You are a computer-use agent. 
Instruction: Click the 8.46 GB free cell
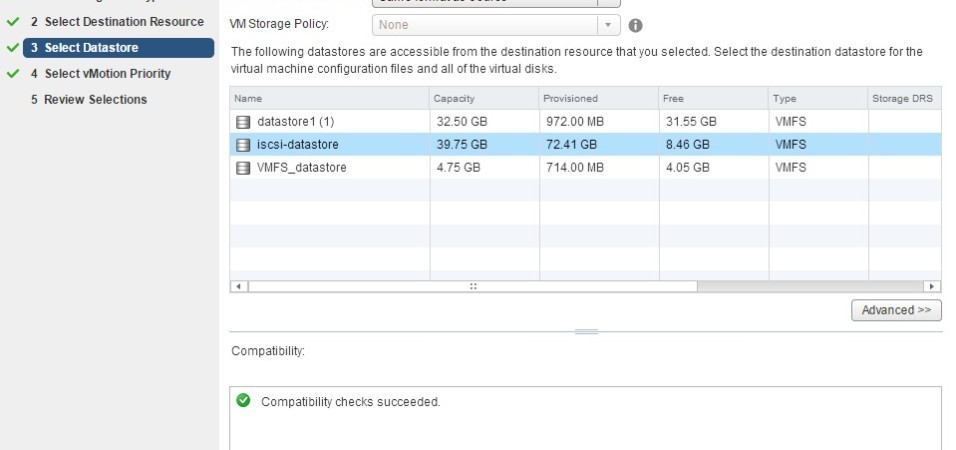687,145
